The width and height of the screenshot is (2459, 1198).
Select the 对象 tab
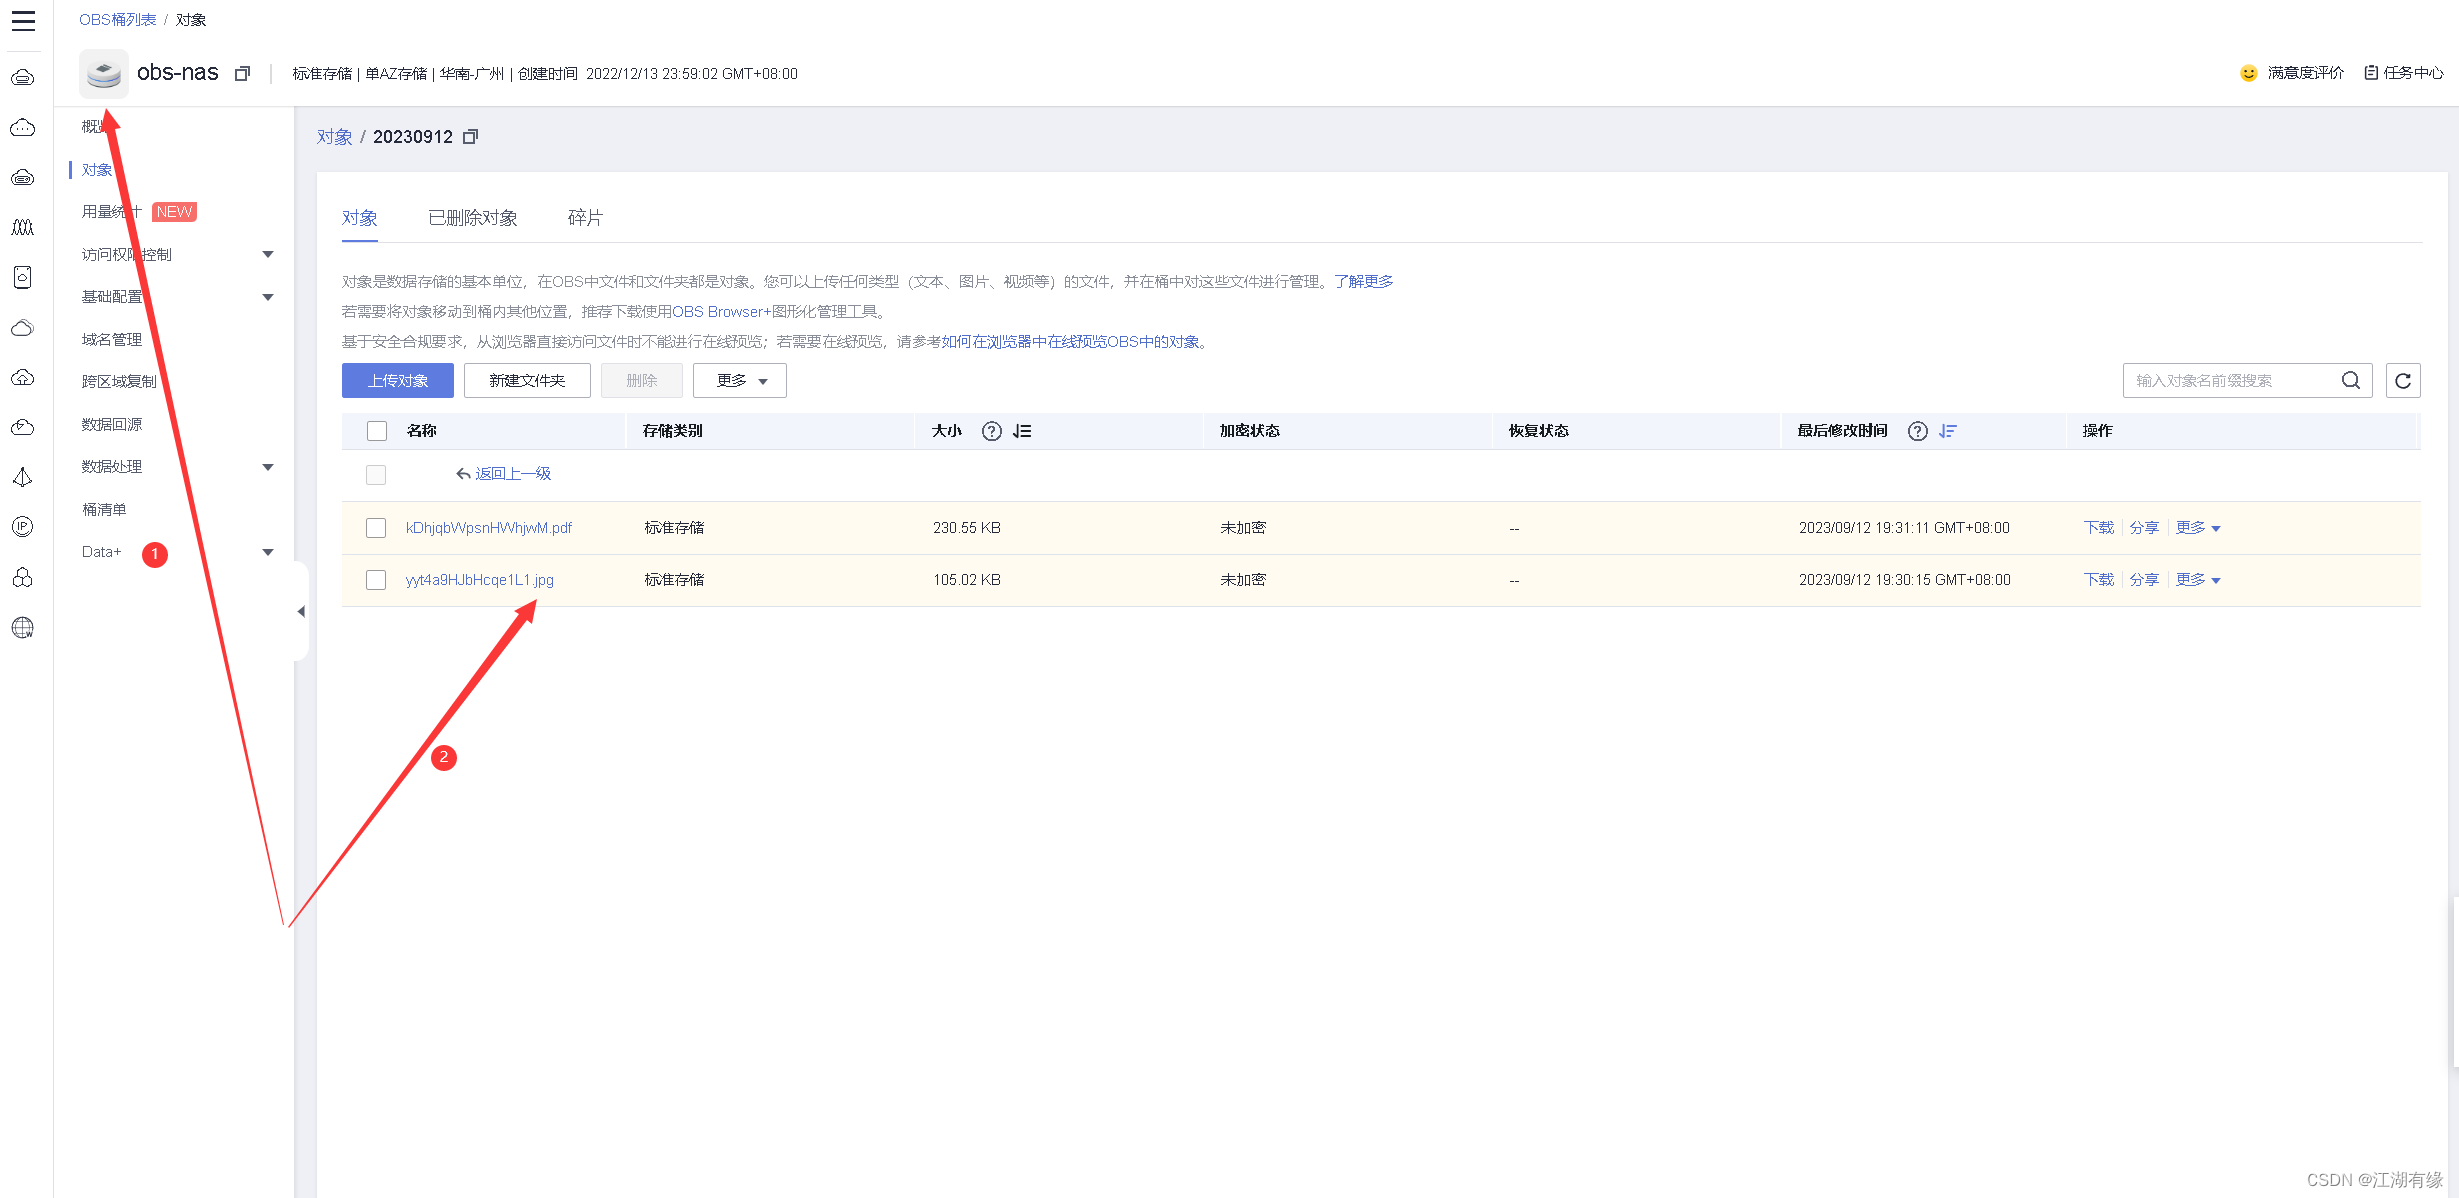click(360, 218)
